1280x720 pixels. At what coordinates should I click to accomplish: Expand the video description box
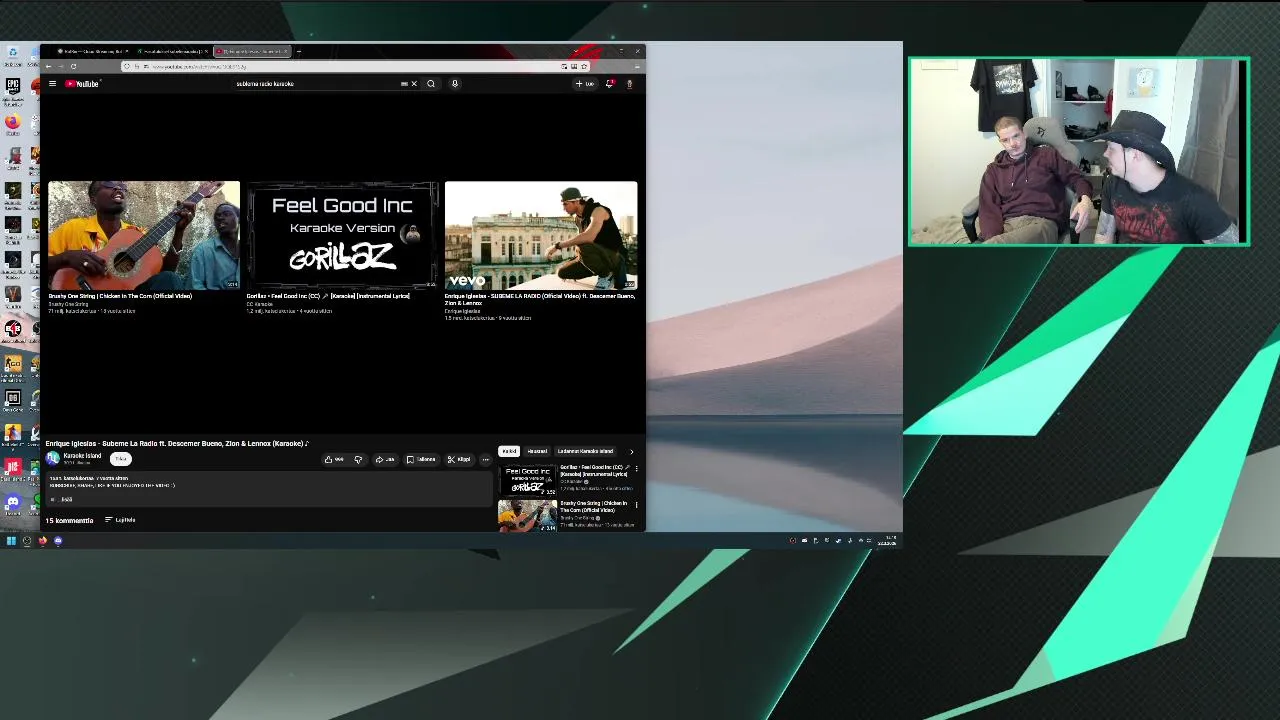268,488
